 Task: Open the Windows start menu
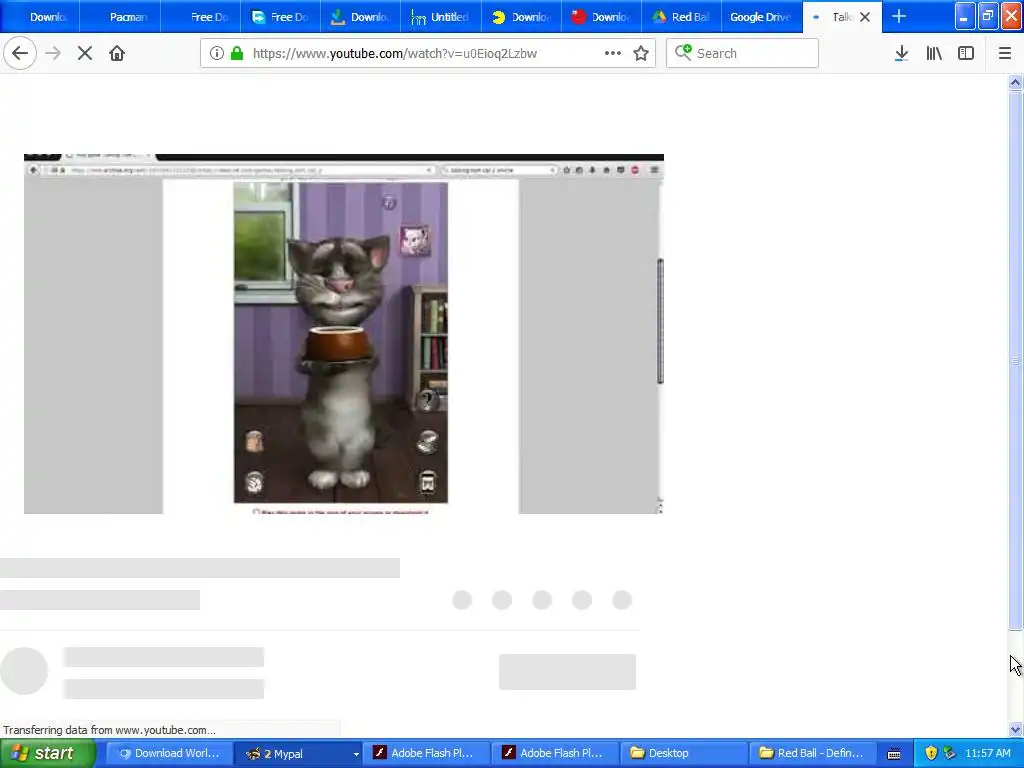(47, 753)
